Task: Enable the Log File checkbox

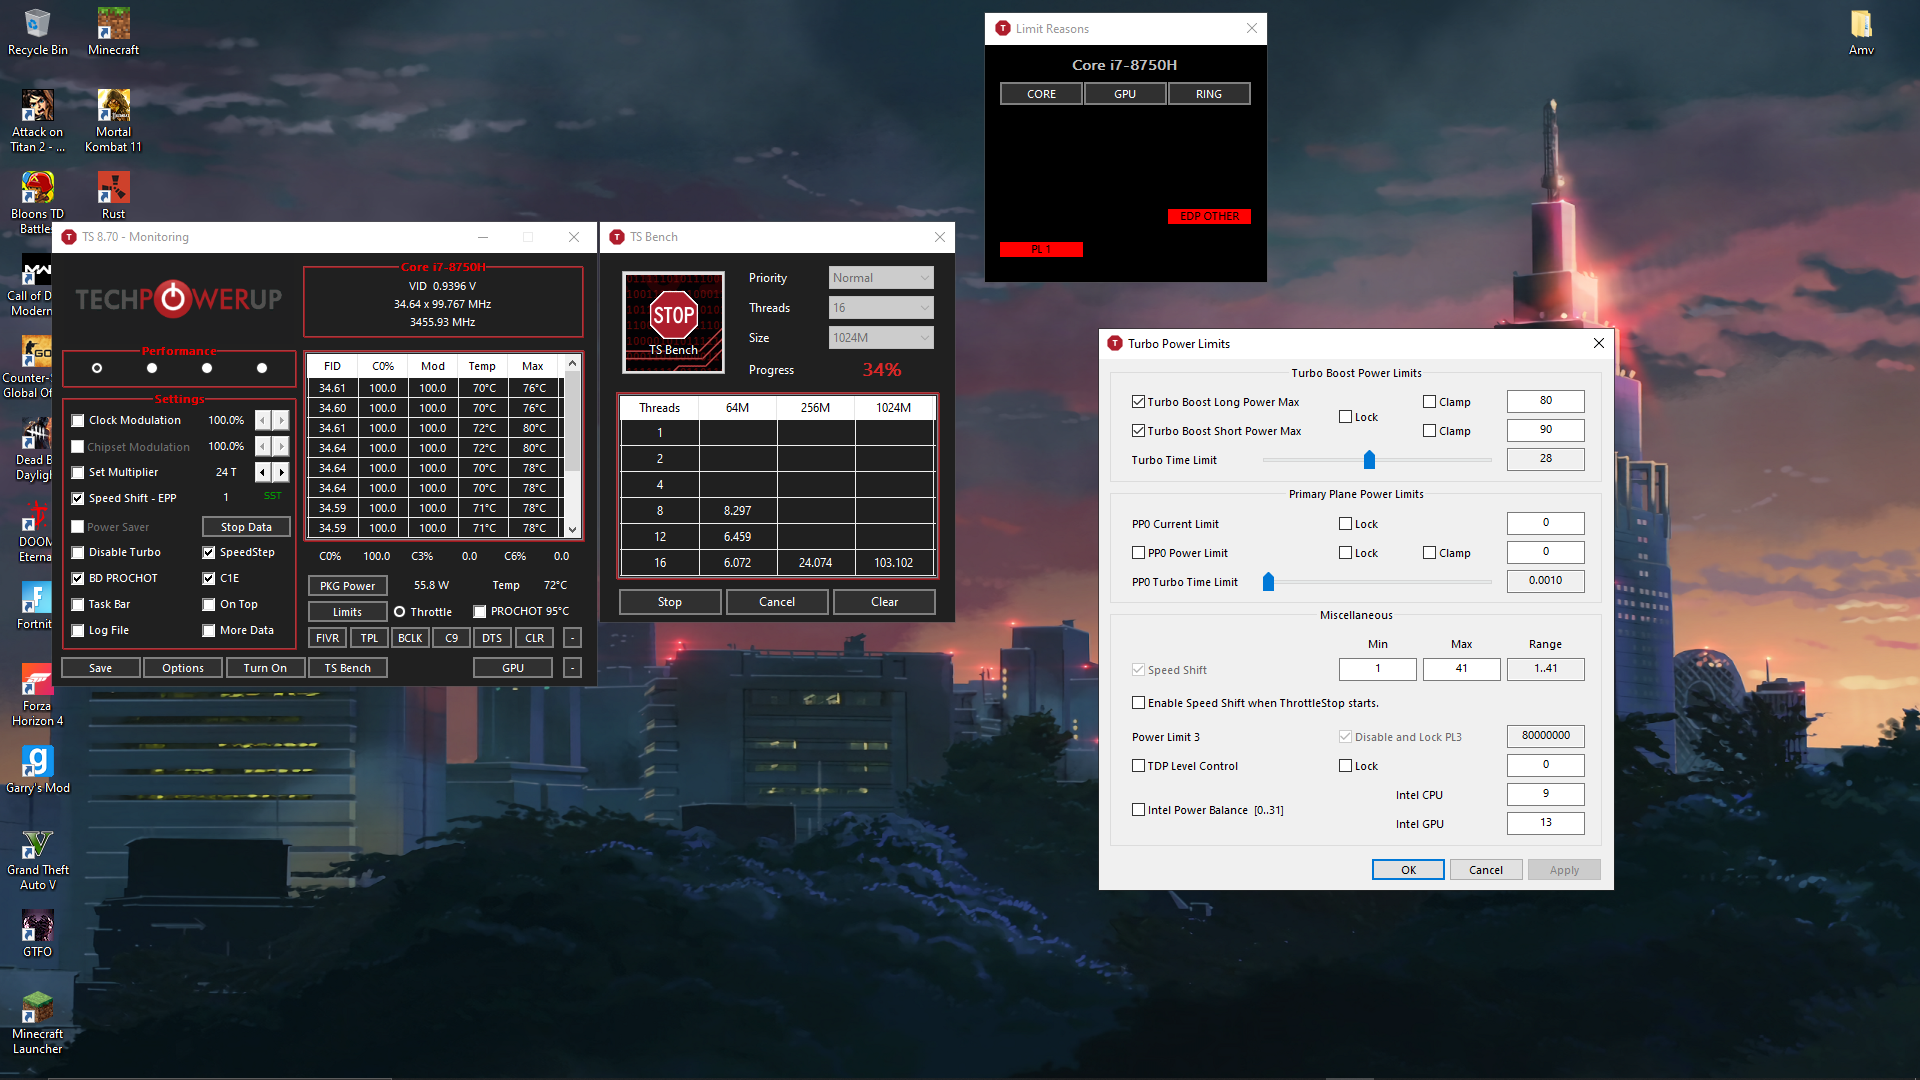Action: [x=78, y=630]
